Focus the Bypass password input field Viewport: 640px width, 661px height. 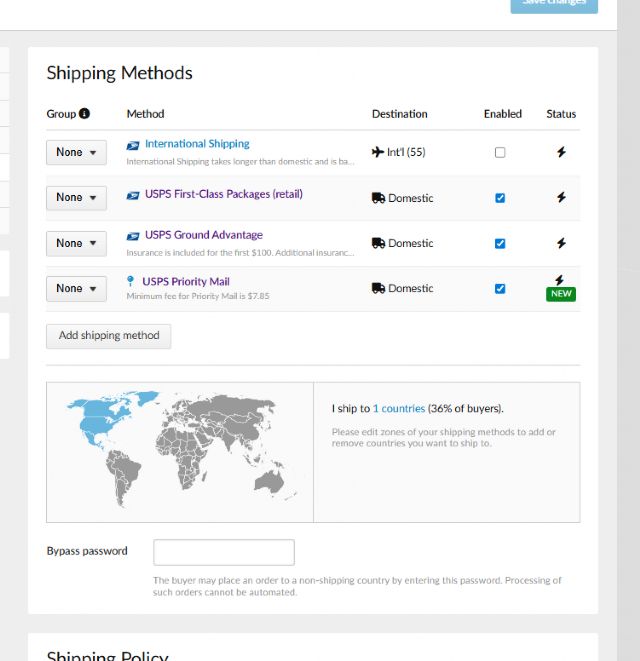224,552
